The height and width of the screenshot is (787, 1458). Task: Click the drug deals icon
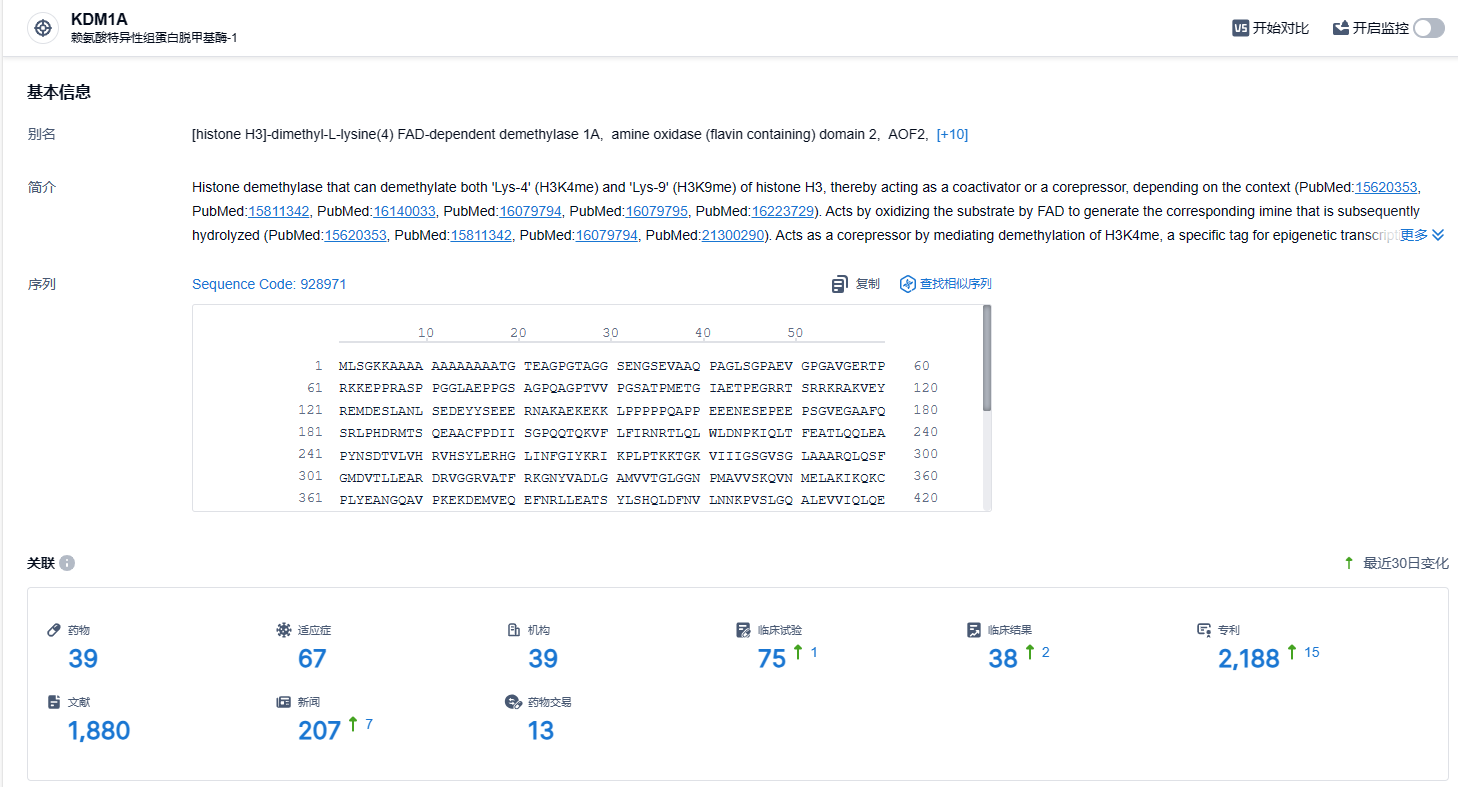[513, 702]
